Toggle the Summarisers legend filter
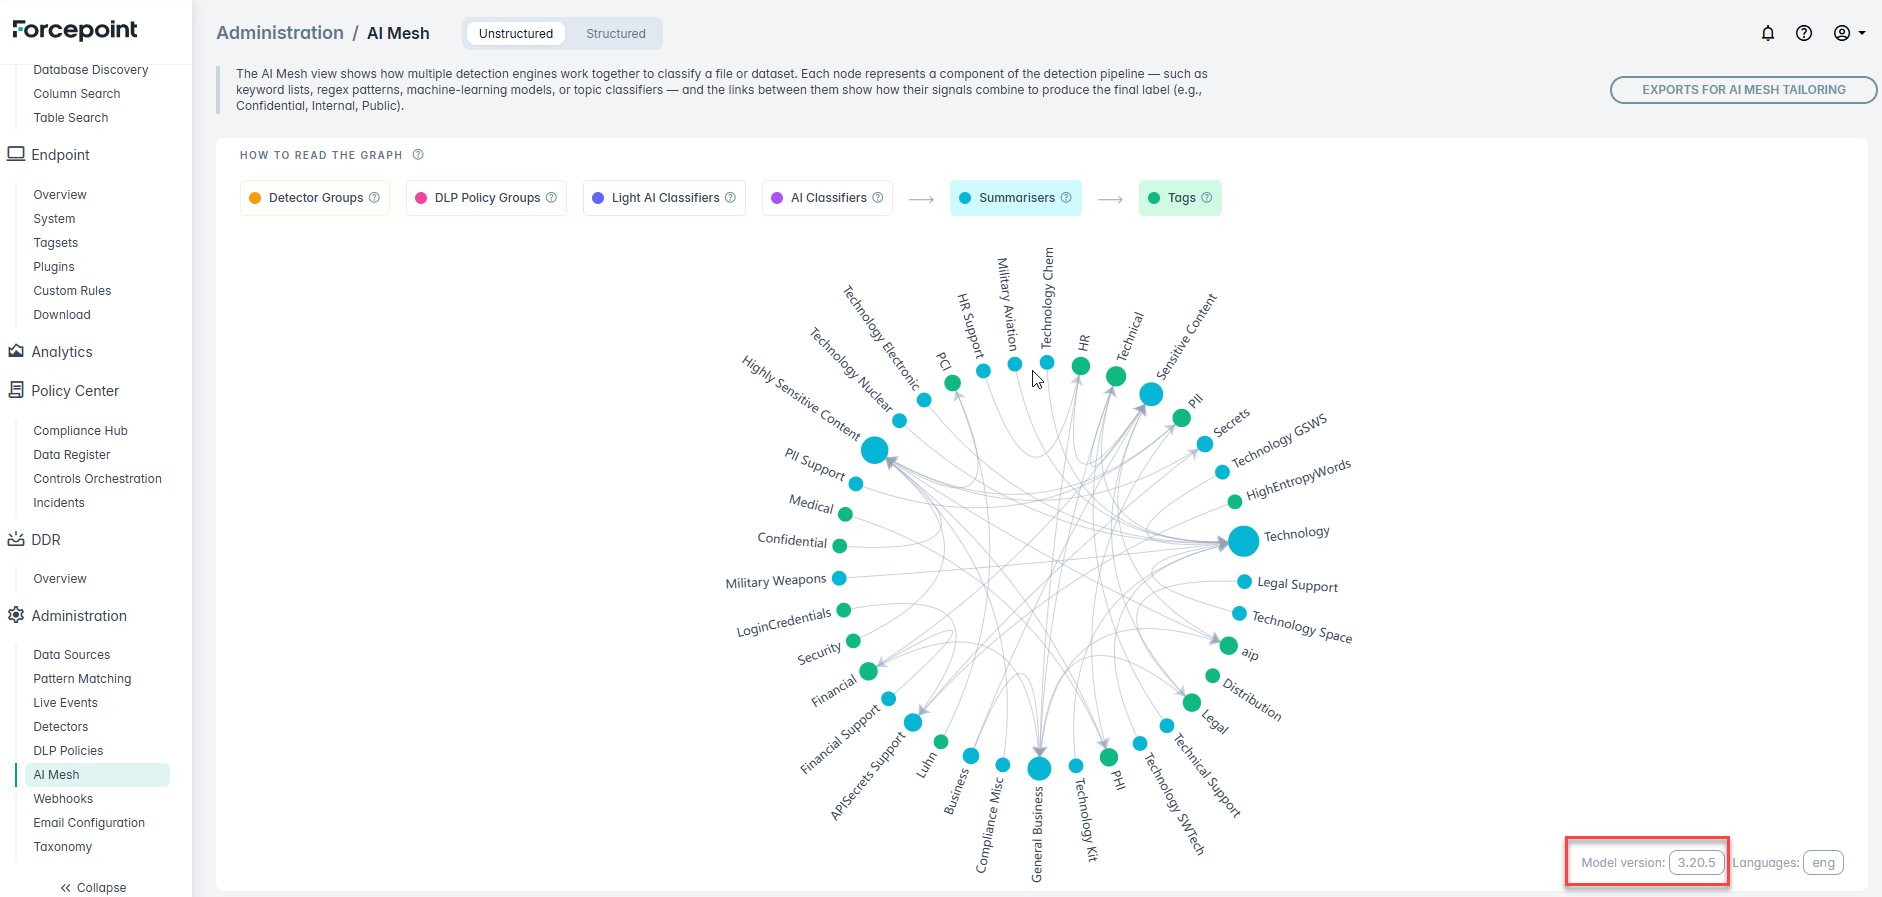 click(1014, 198)
